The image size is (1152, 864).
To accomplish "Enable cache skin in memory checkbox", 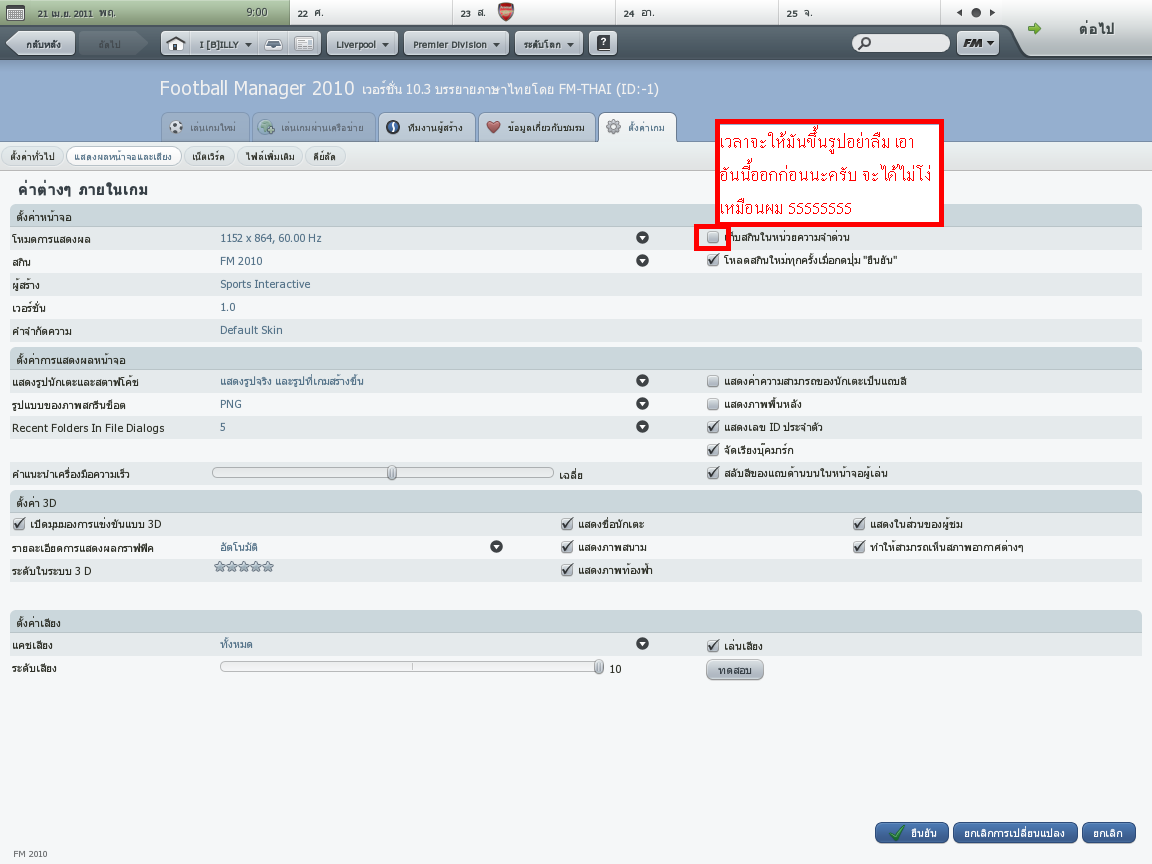I will pyautogui.click(x=713, y=237).
